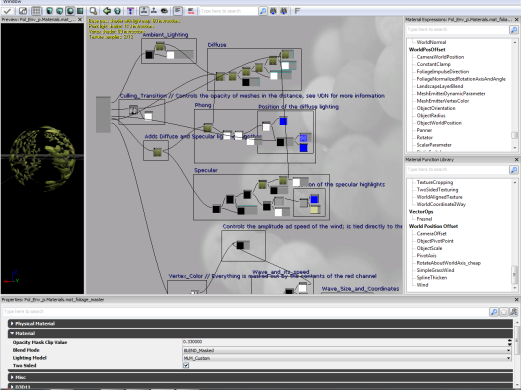
Task: Click the first binoculars find icon
Action: [274, 11]
